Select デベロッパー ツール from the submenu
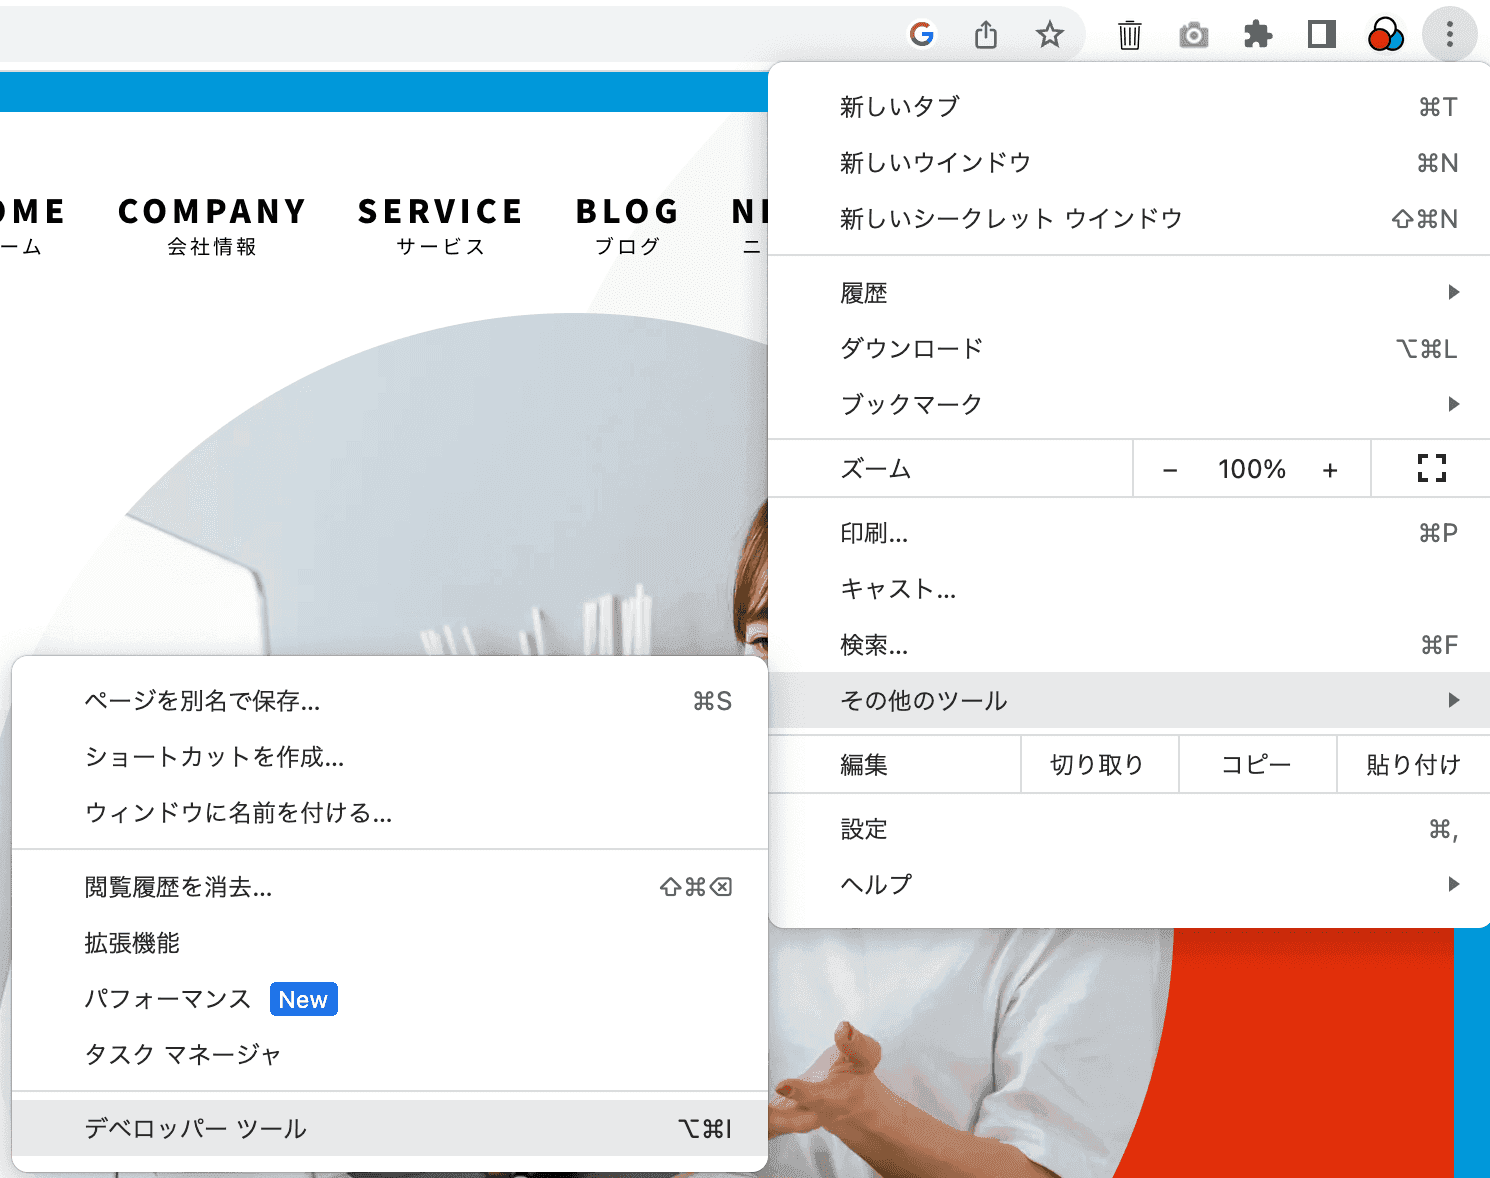This screenshot has width=1490, height=1178. pos(390,1128)
